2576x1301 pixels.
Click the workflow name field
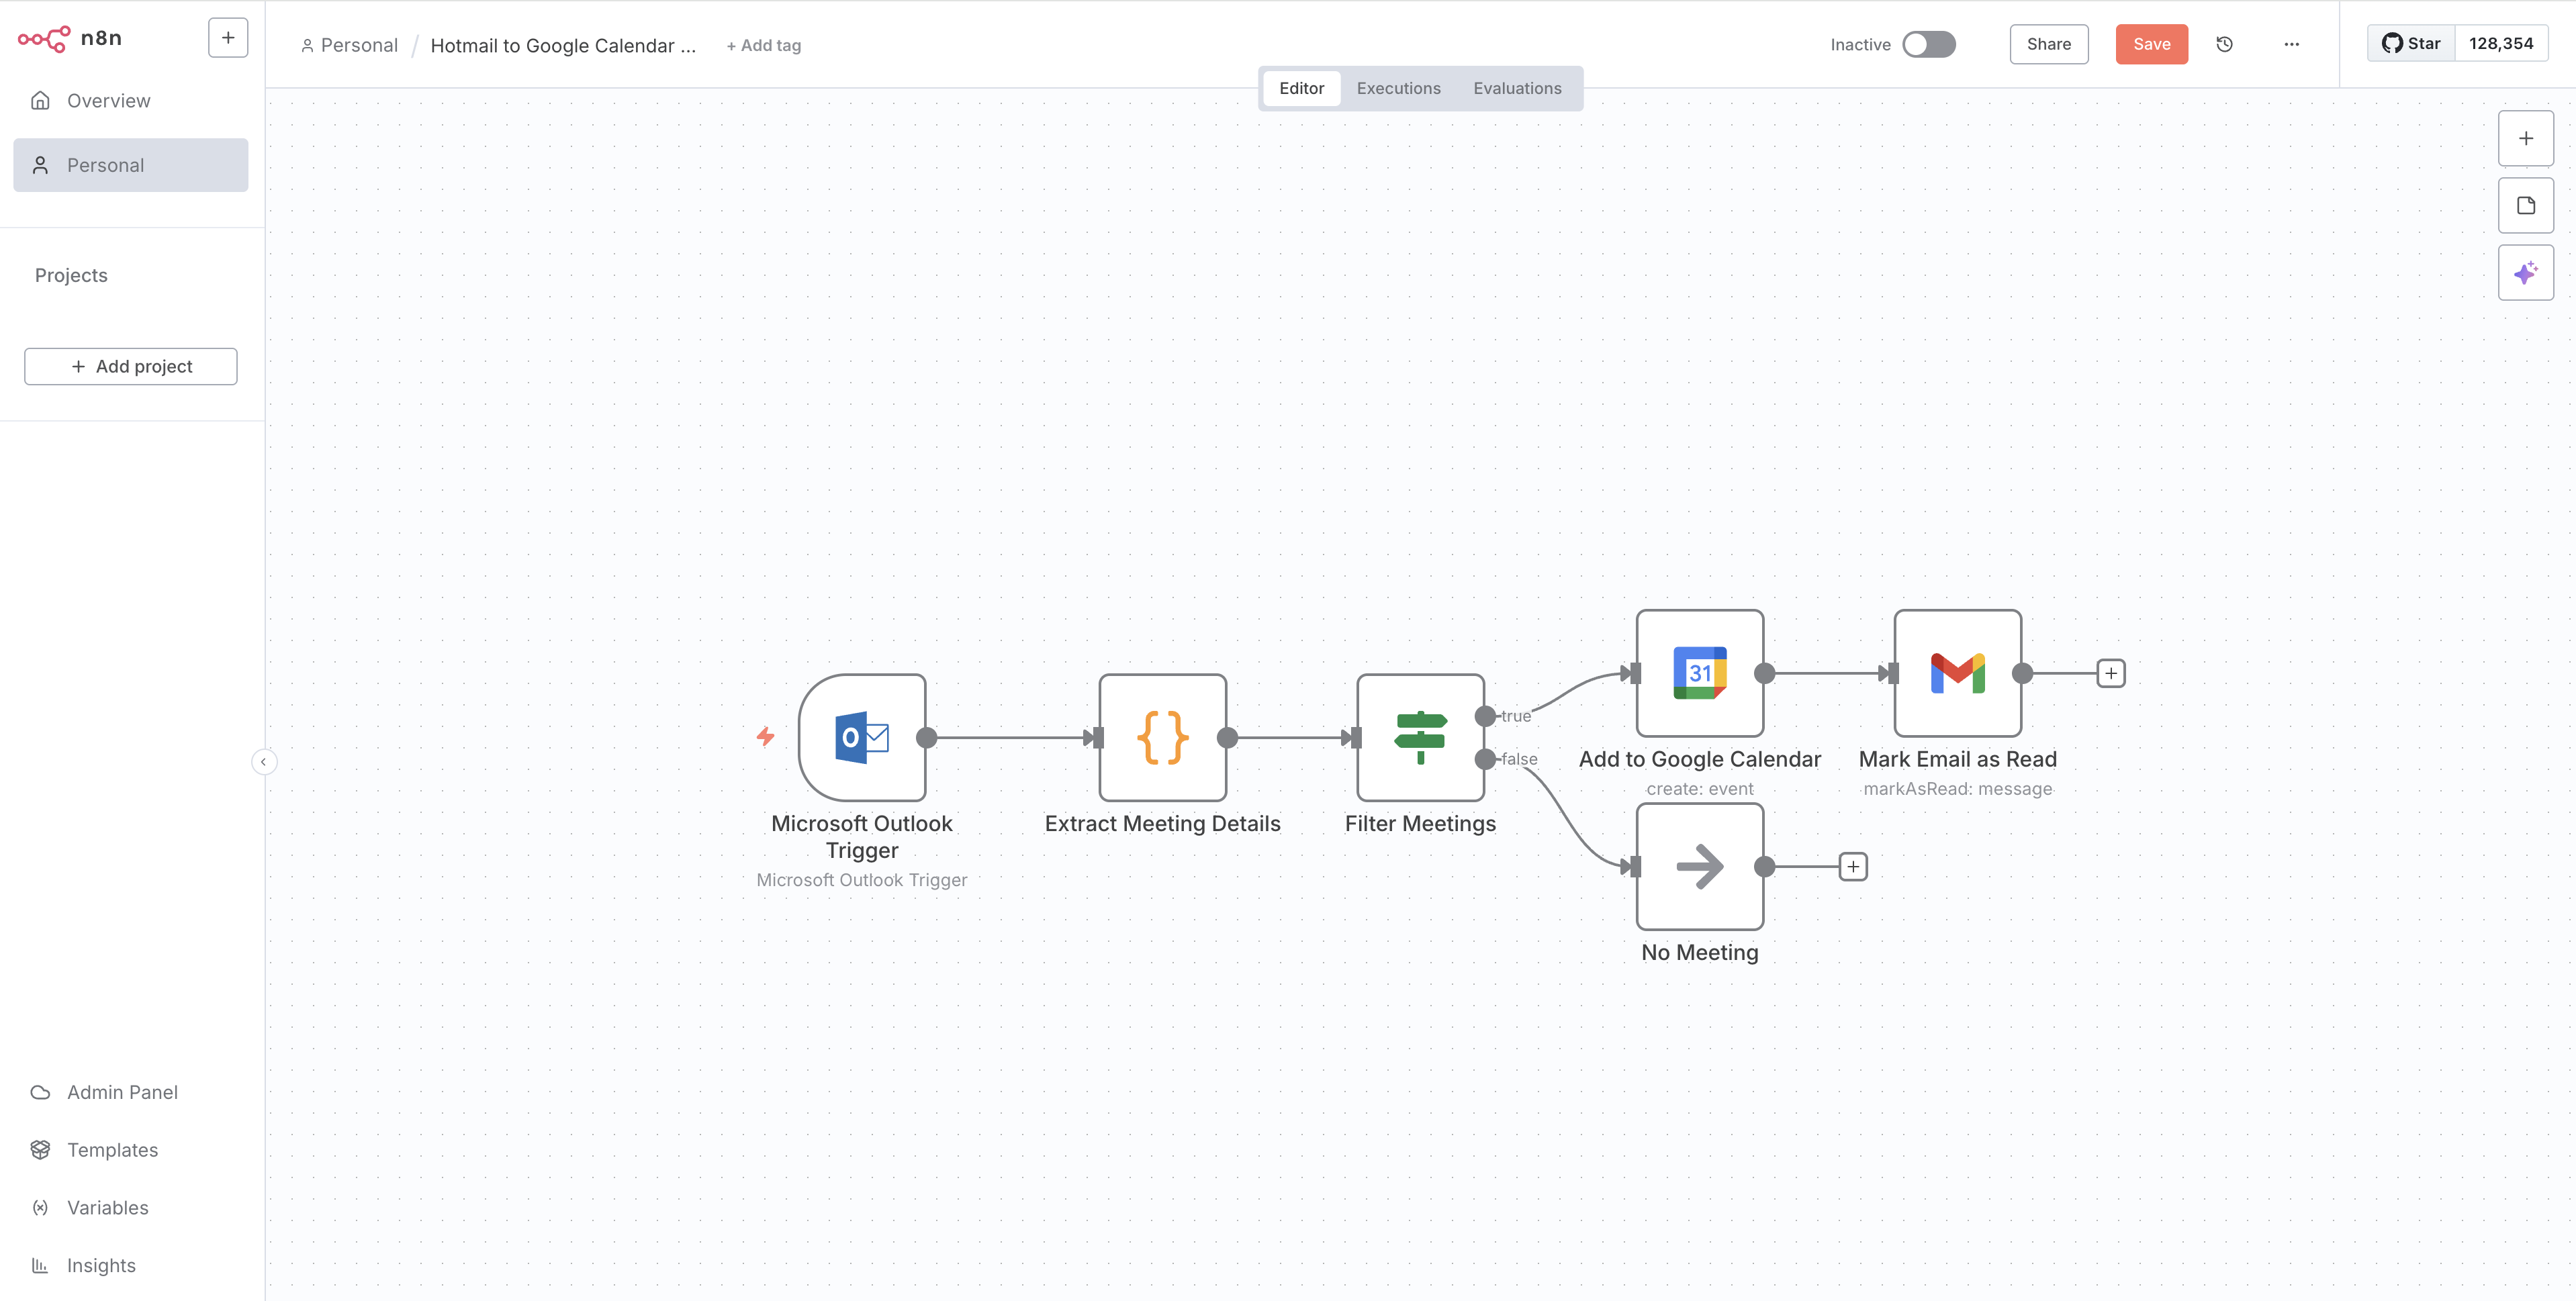pyautogui.click(x=563, y=46)
